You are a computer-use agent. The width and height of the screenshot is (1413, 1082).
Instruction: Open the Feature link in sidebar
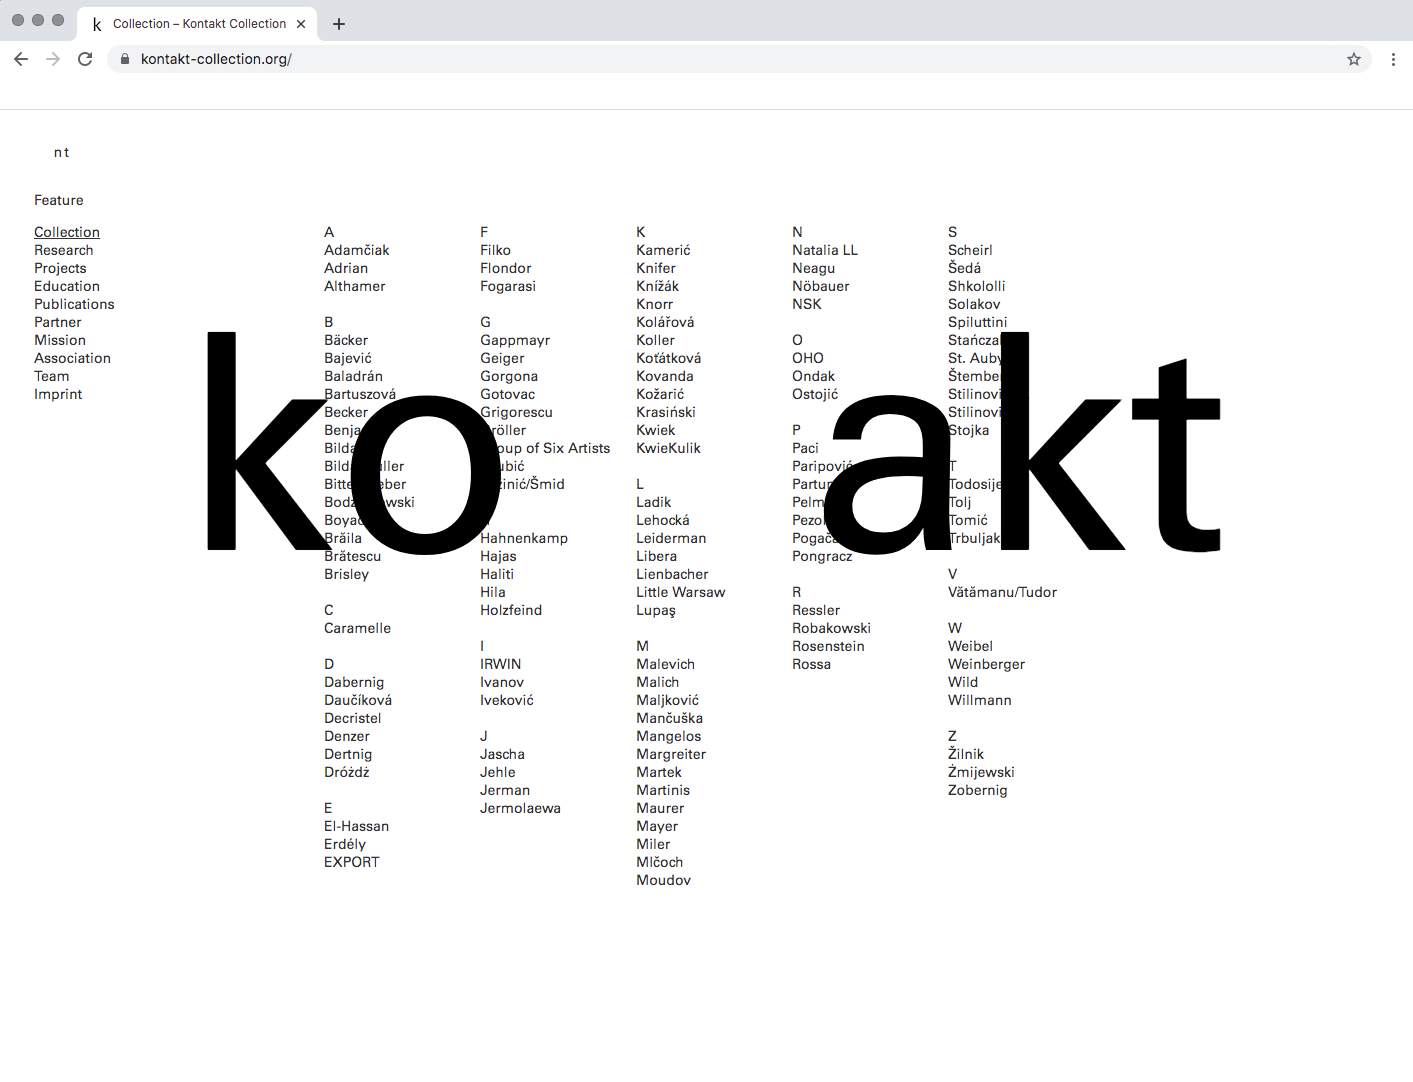[x=58, y=200]
